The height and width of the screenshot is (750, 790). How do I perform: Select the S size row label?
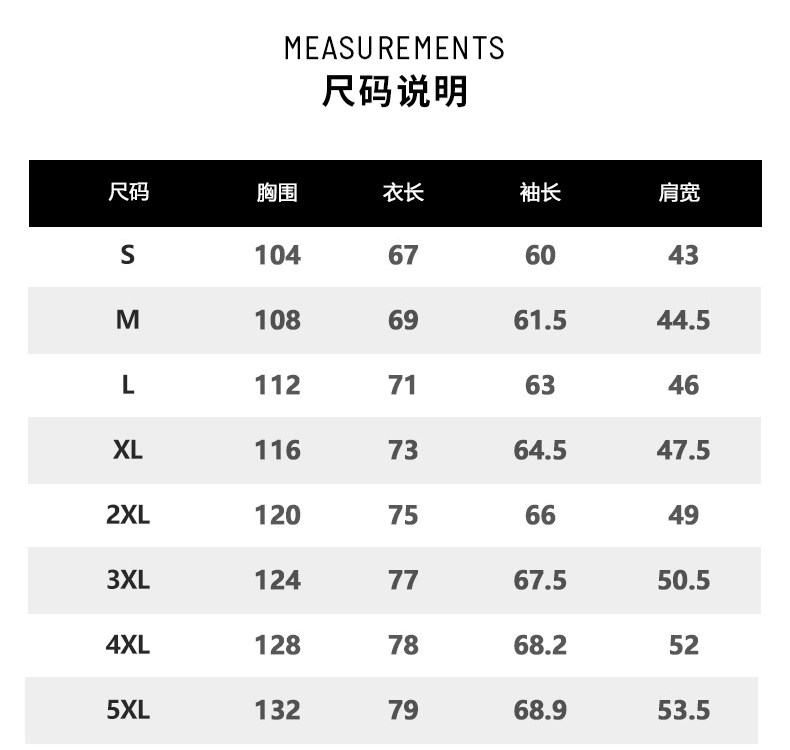127,255
